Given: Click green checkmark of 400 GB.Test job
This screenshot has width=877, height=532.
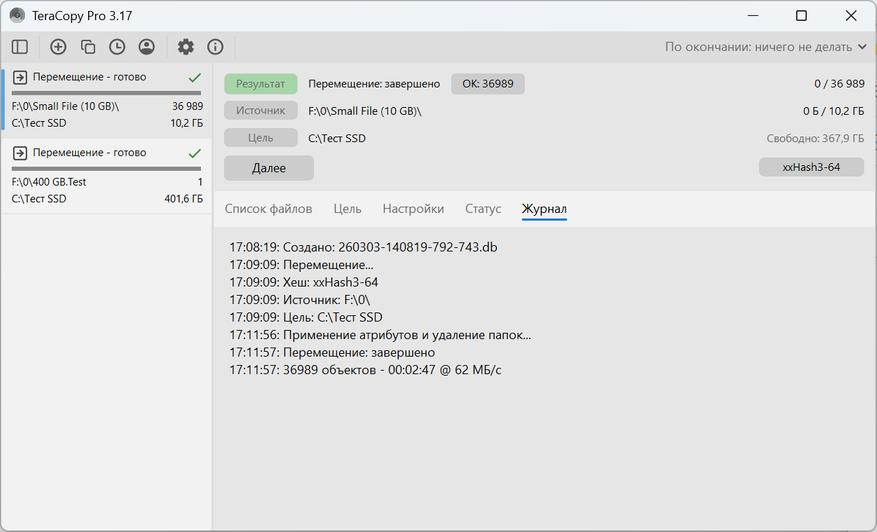Looking at the screenshot, I should click(195, 153).
